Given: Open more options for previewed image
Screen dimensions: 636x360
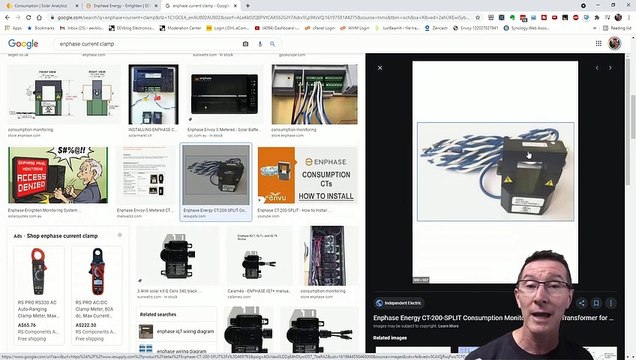Looking at the screenshot, I should pyautogui.click(x=611, y=303).
